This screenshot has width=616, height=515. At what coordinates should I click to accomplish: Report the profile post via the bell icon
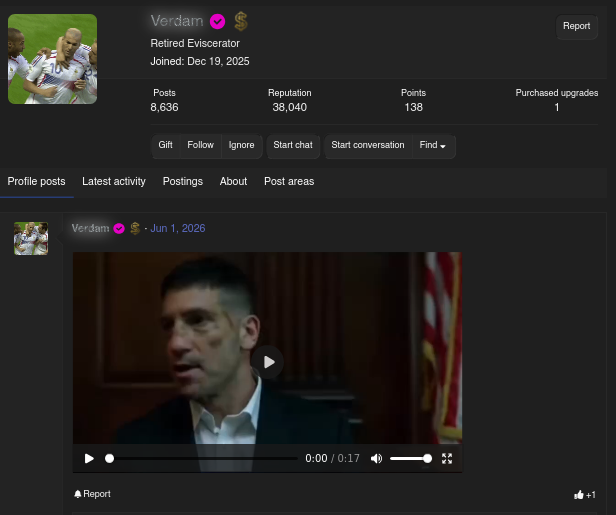coord(92,494)
